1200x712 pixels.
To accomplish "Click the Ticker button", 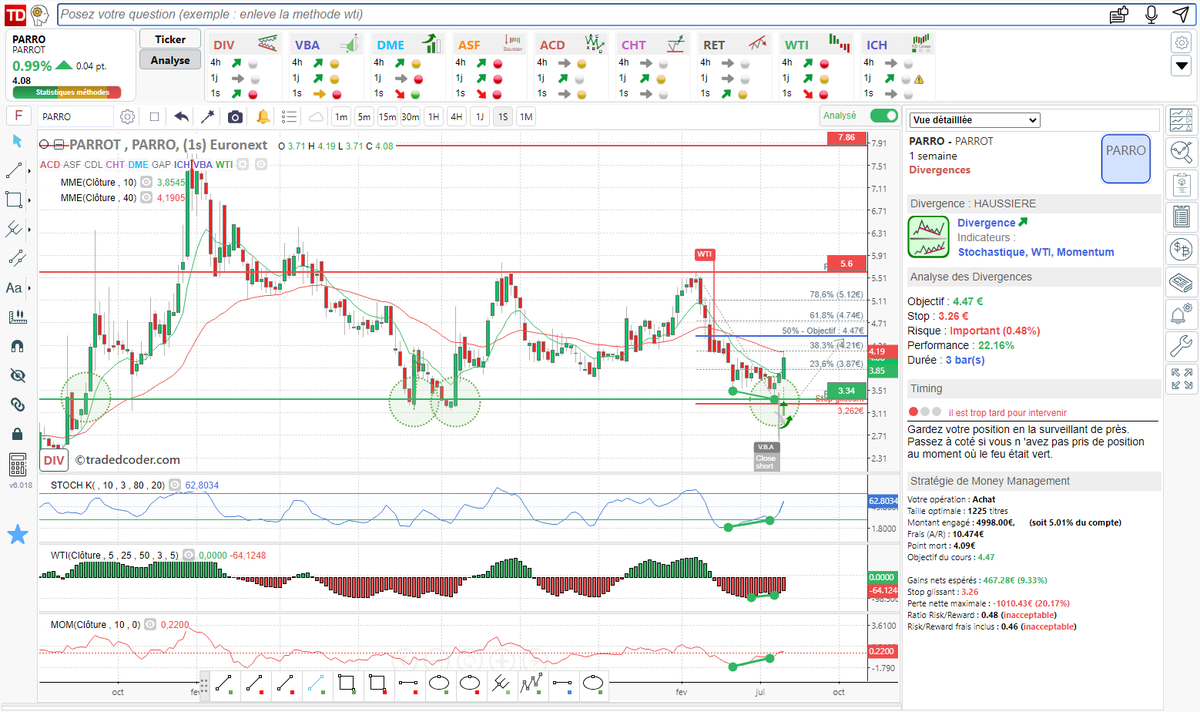I will pyautogui.click(x=170, y=39).
